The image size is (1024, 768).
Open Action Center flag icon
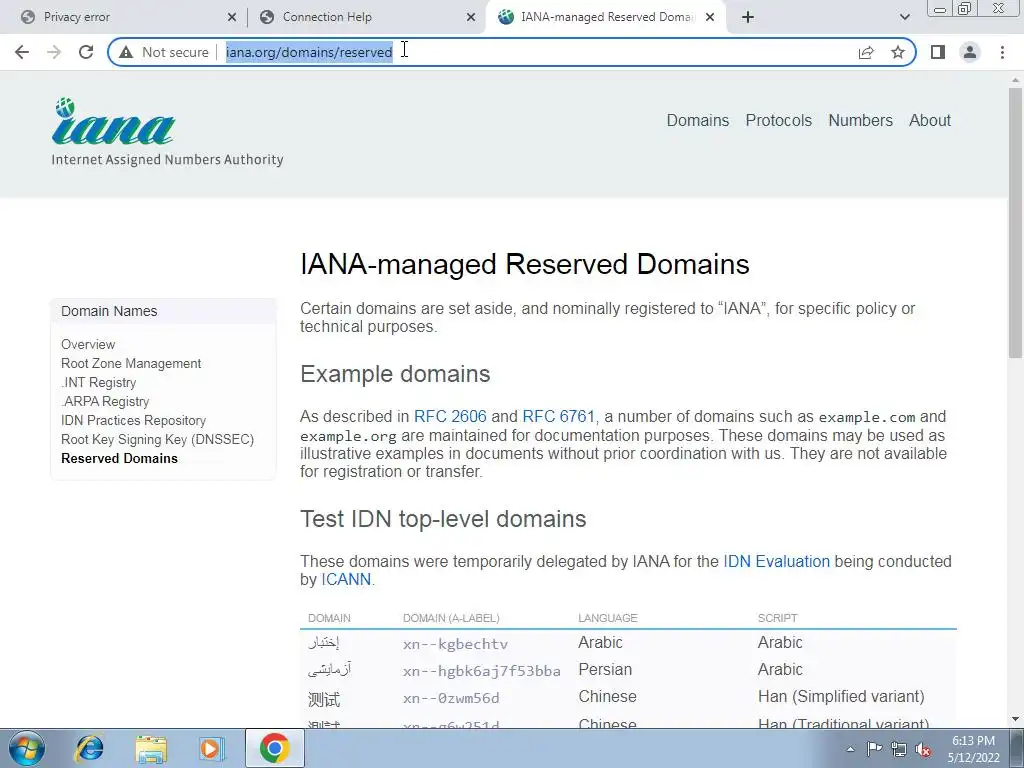coord(874,748)
